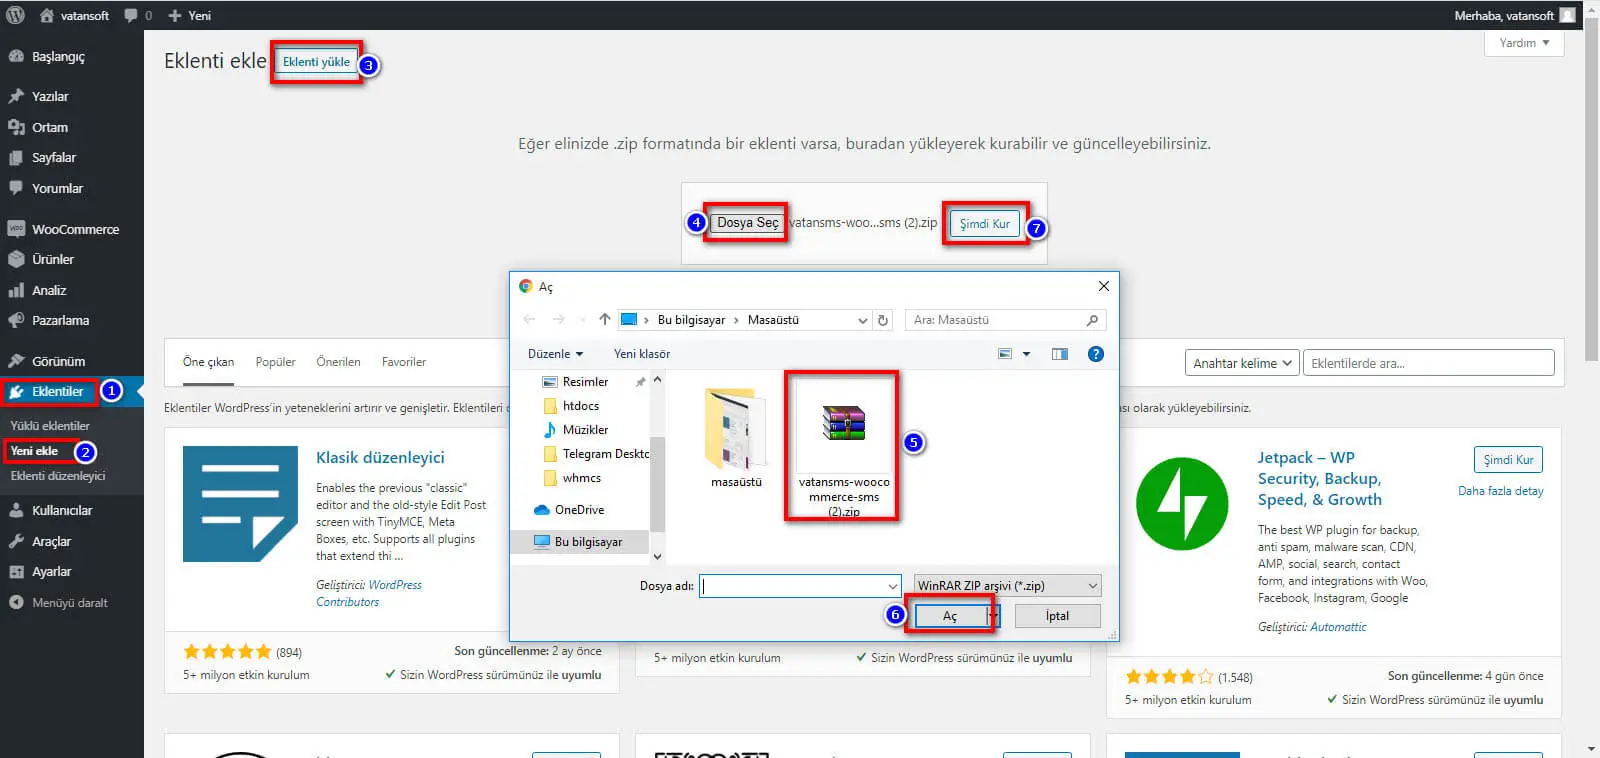Switch to the Popüler tab
This screenshot has width=1600, height=758.
click(x=275, y=362)
